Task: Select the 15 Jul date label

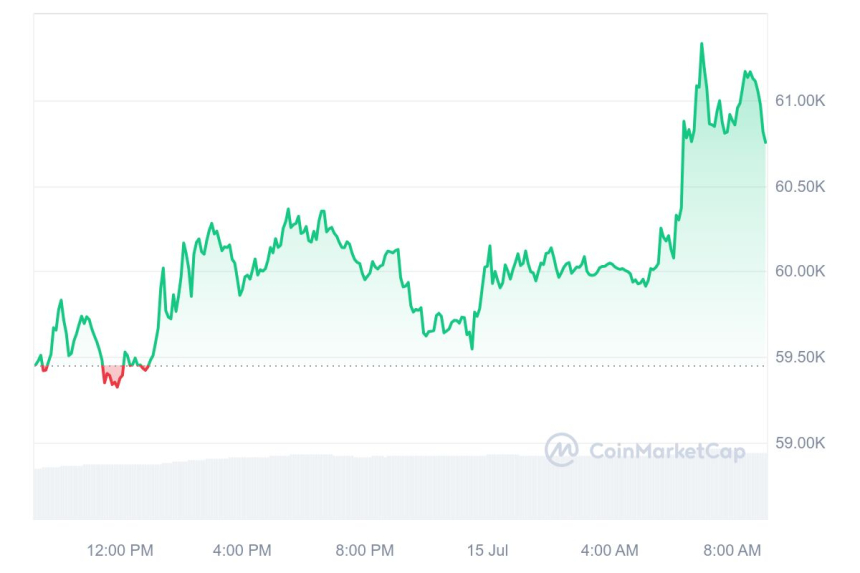Action: click(488, 550)
